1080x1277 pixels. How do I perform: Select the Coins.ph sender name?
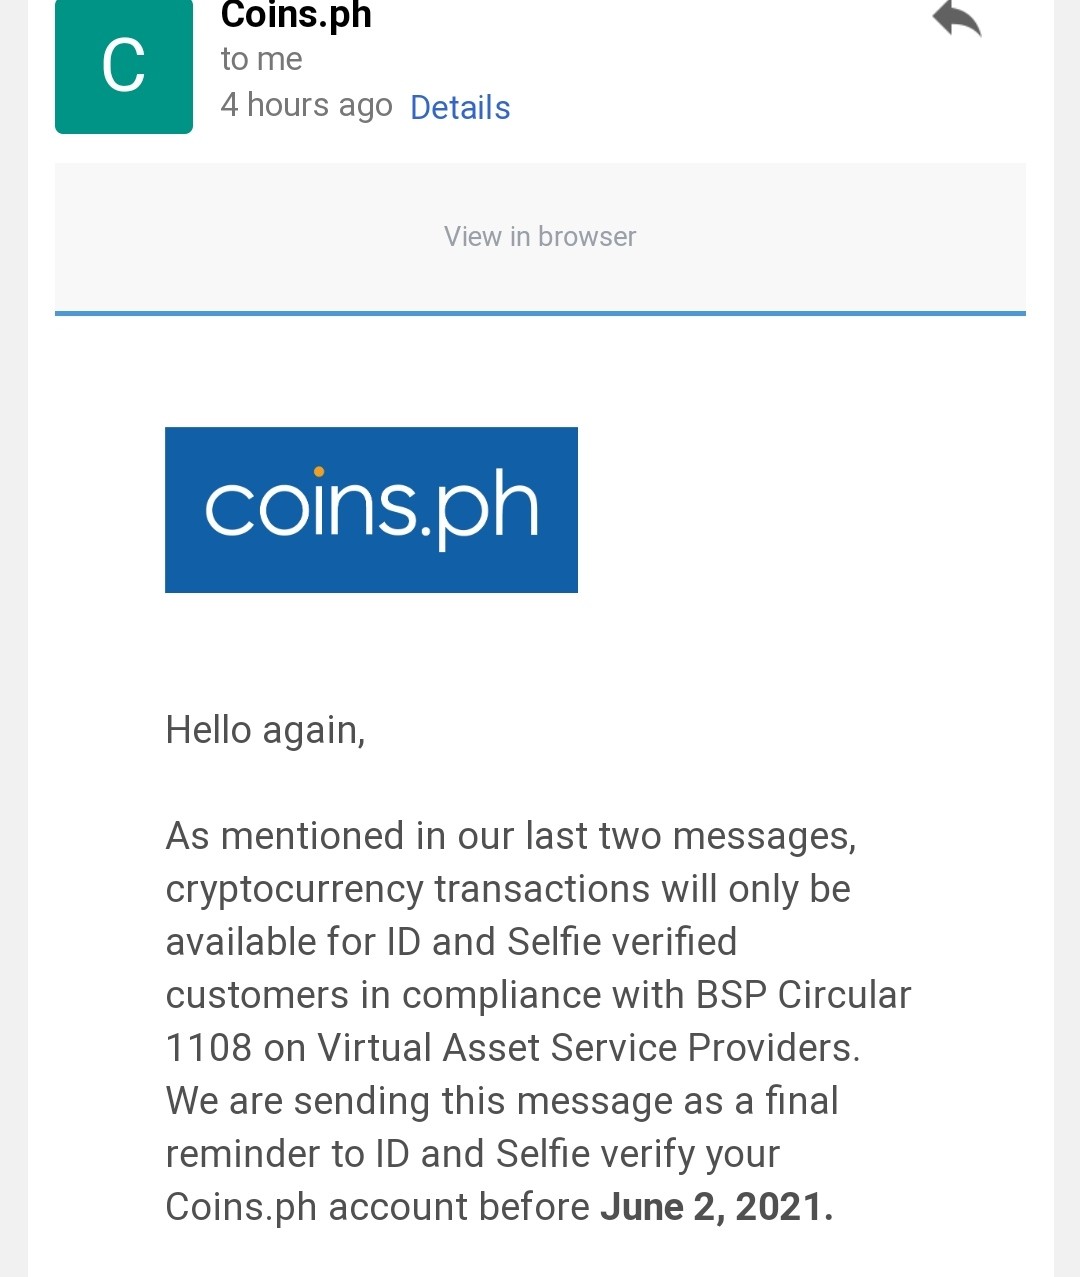296,15
